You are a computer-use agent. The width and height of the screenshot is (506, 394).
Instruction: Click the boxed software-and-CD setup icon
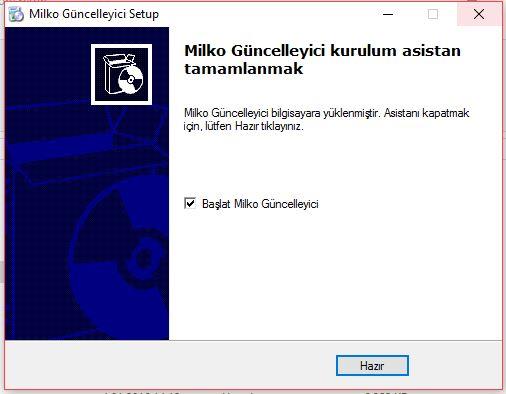pyautogui.click(x=121, y=74)
